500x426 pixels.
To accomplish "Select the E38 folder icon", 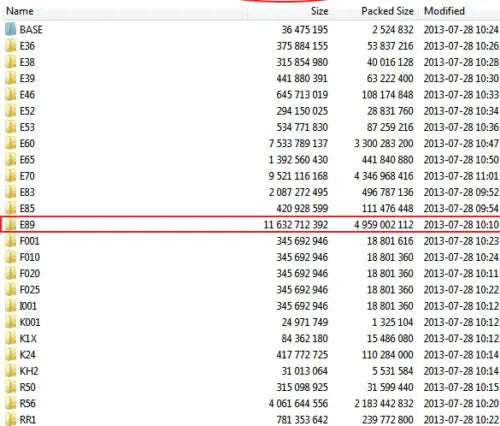I will [10, 62].
